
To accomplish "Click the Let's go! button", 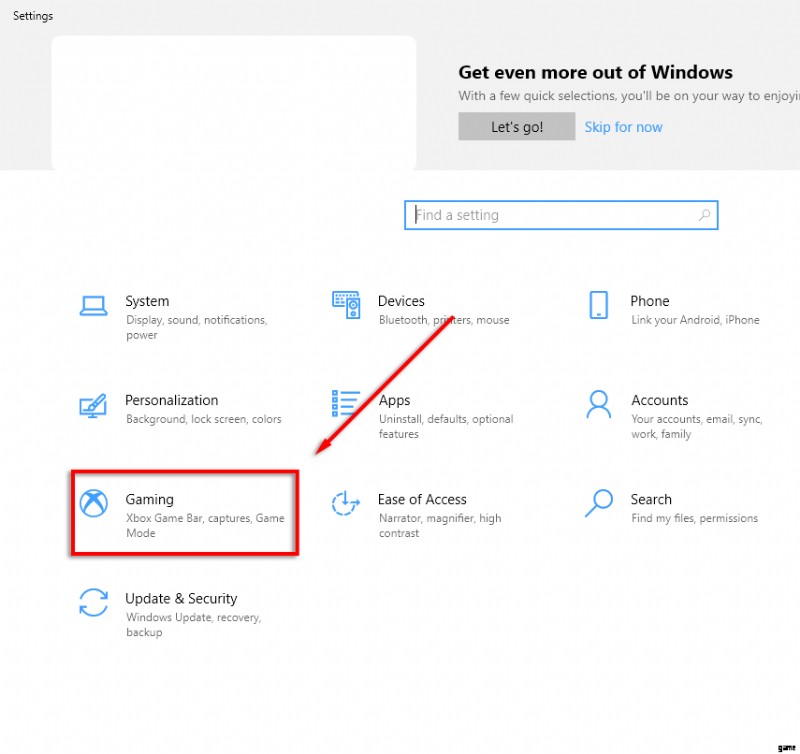I will [516, 127].
